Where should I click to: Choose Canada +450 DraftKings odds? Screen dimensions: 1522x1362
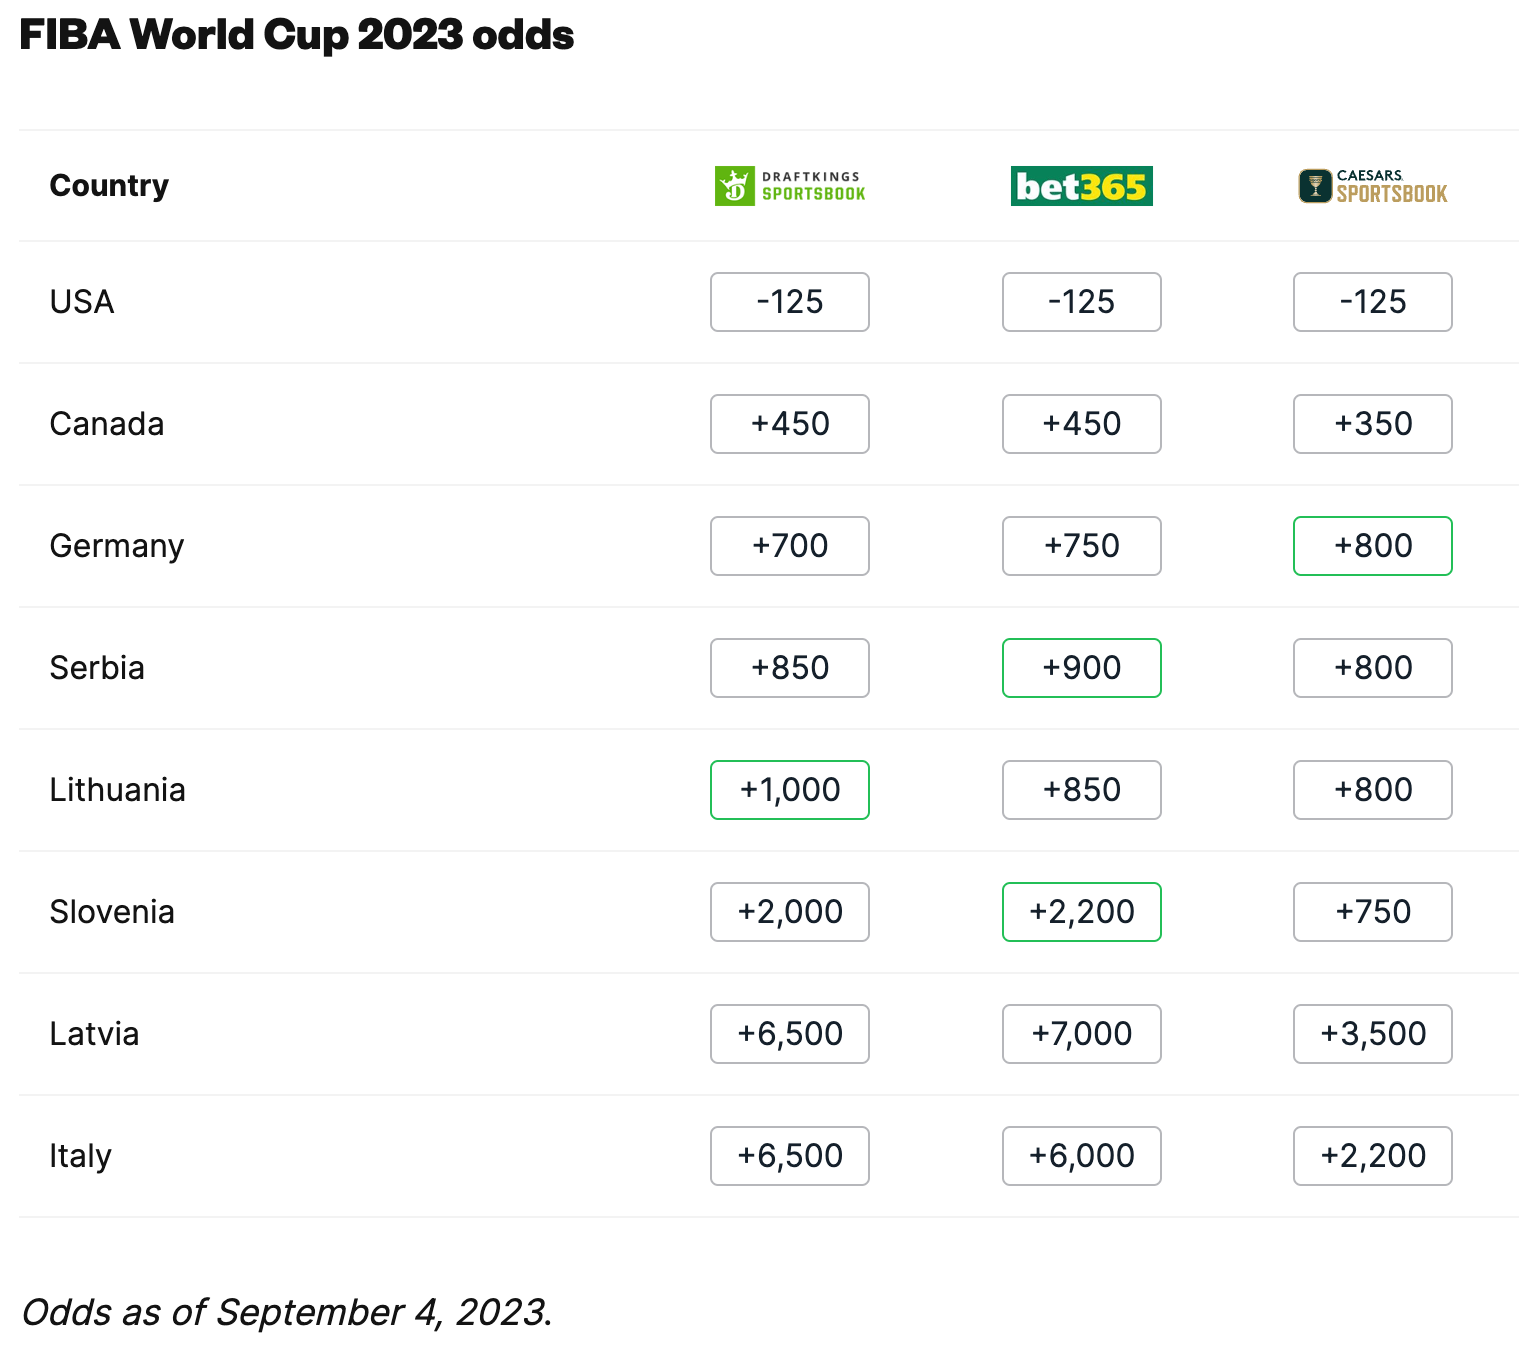point(790,424)
